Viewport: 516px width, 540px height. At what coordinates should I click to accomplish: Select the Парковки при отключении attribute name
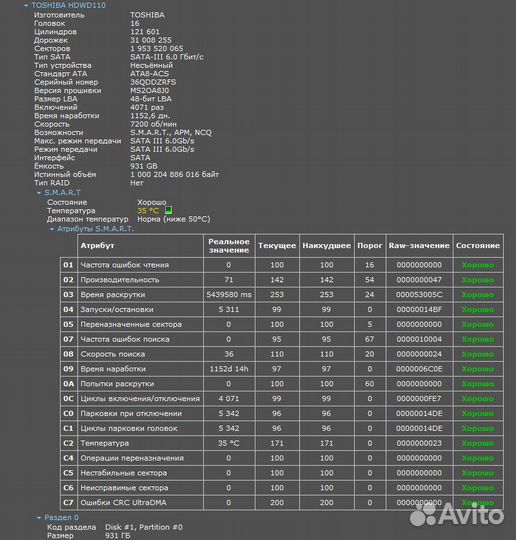pyautogui.click(x=131, y=413)
